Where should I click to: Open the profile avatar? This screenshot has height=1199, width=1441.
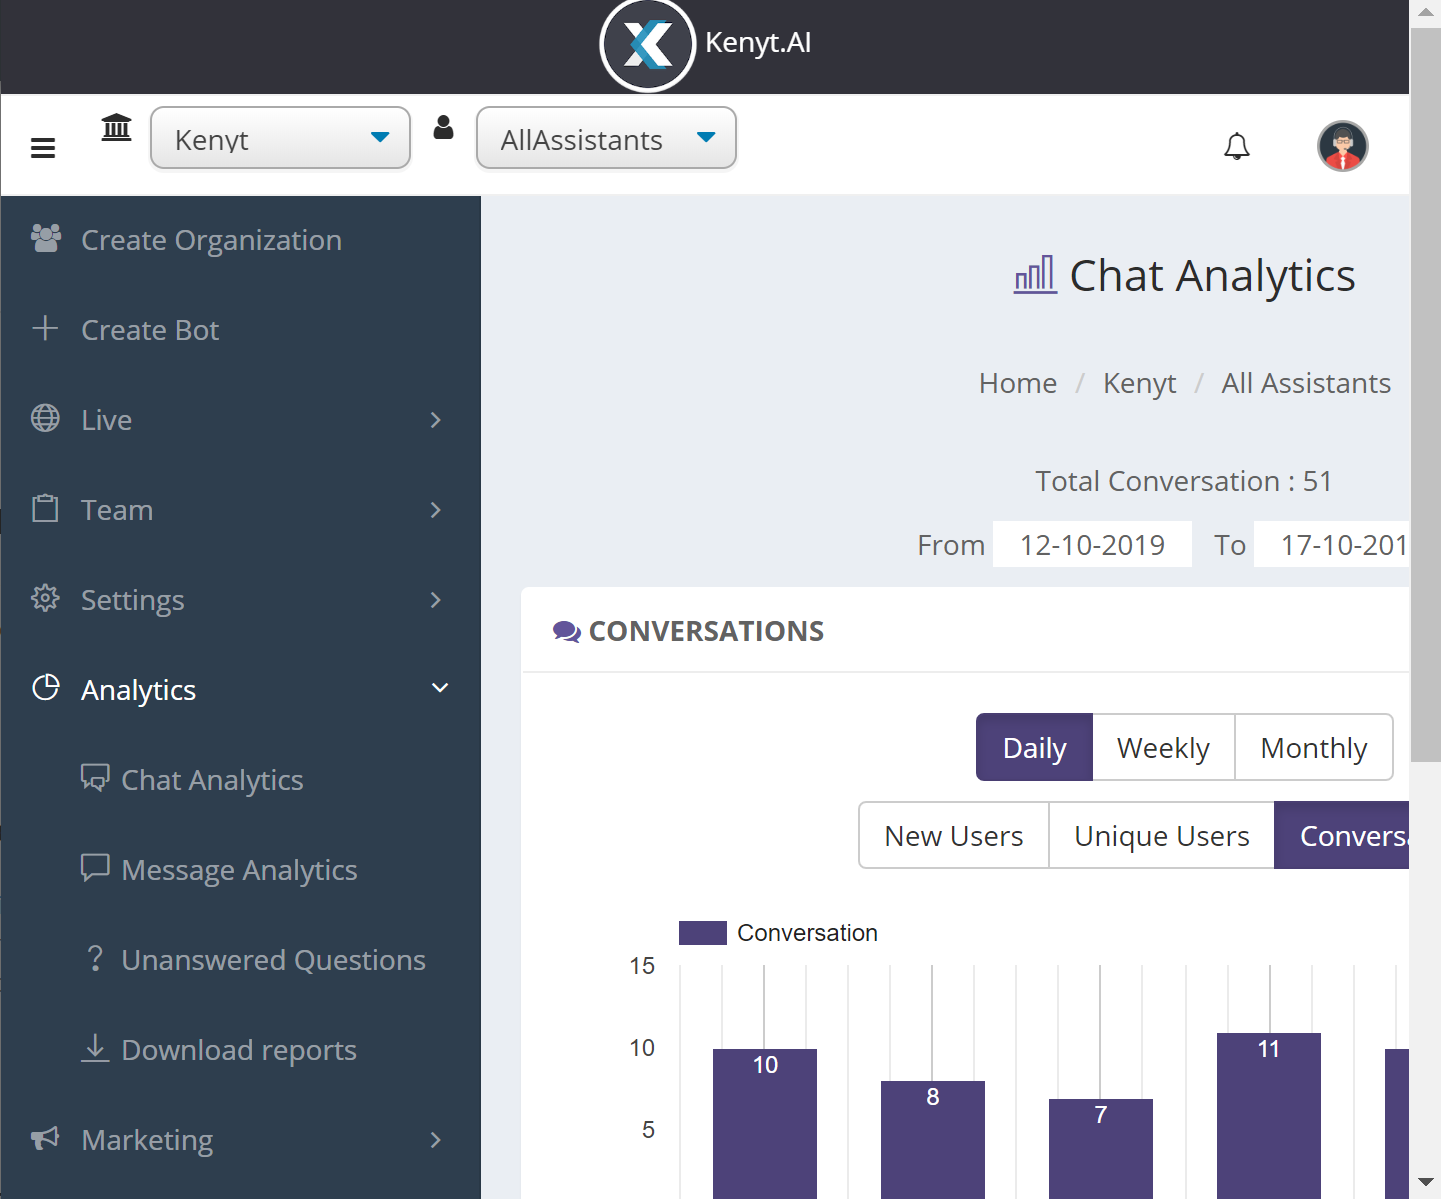[1342, 146]
